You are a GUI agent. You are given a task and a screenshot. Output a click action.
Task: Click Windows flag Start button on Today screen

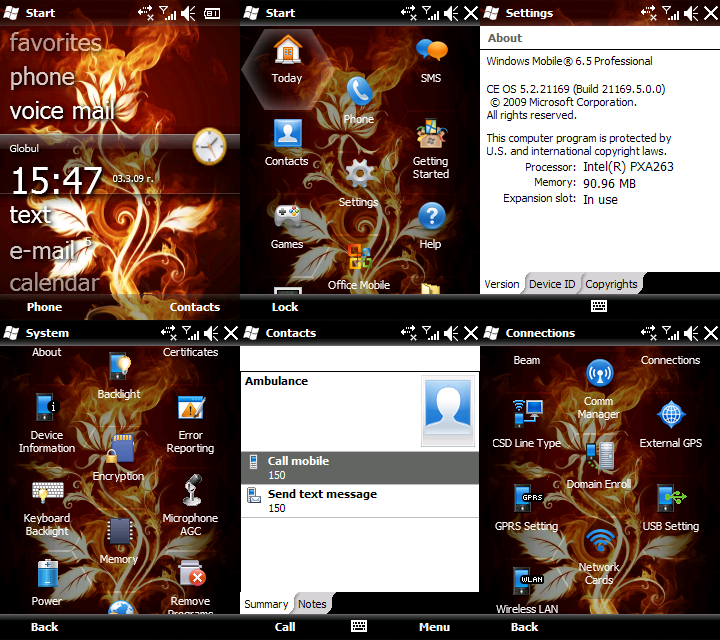[11, 13]
